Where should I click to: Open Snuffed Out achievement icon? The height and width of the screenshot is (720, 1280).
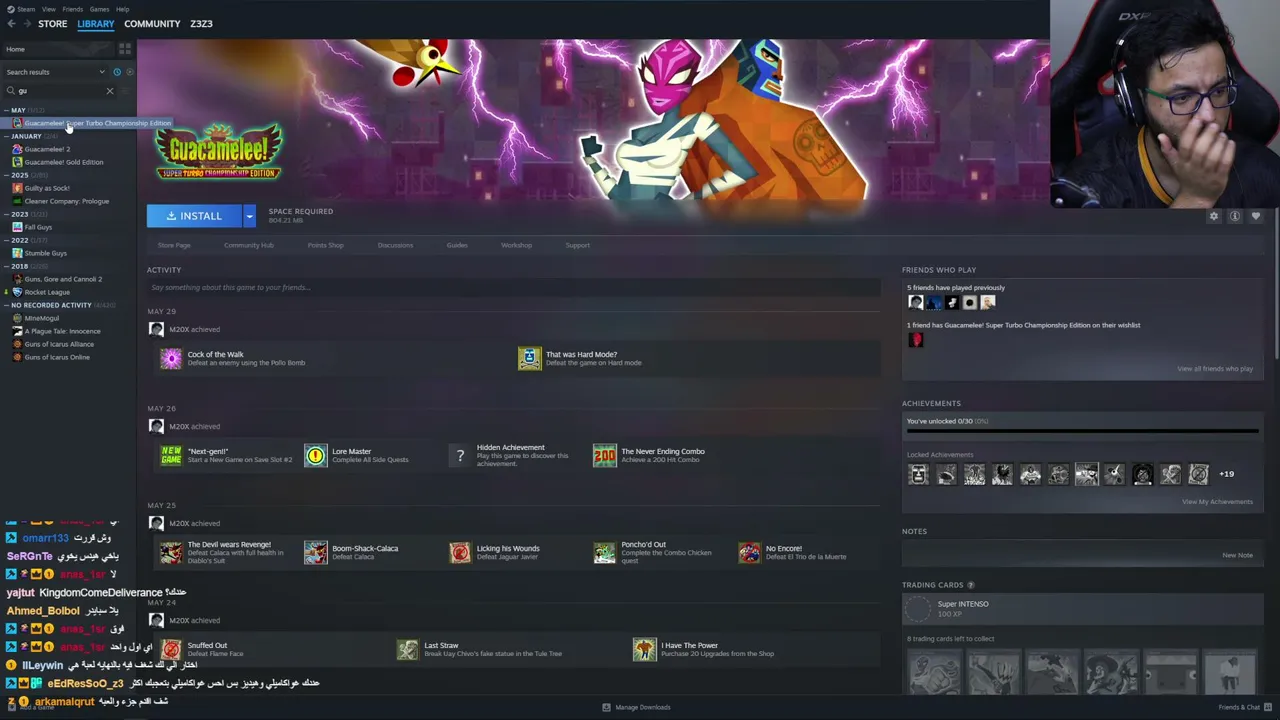pos(171,649)
